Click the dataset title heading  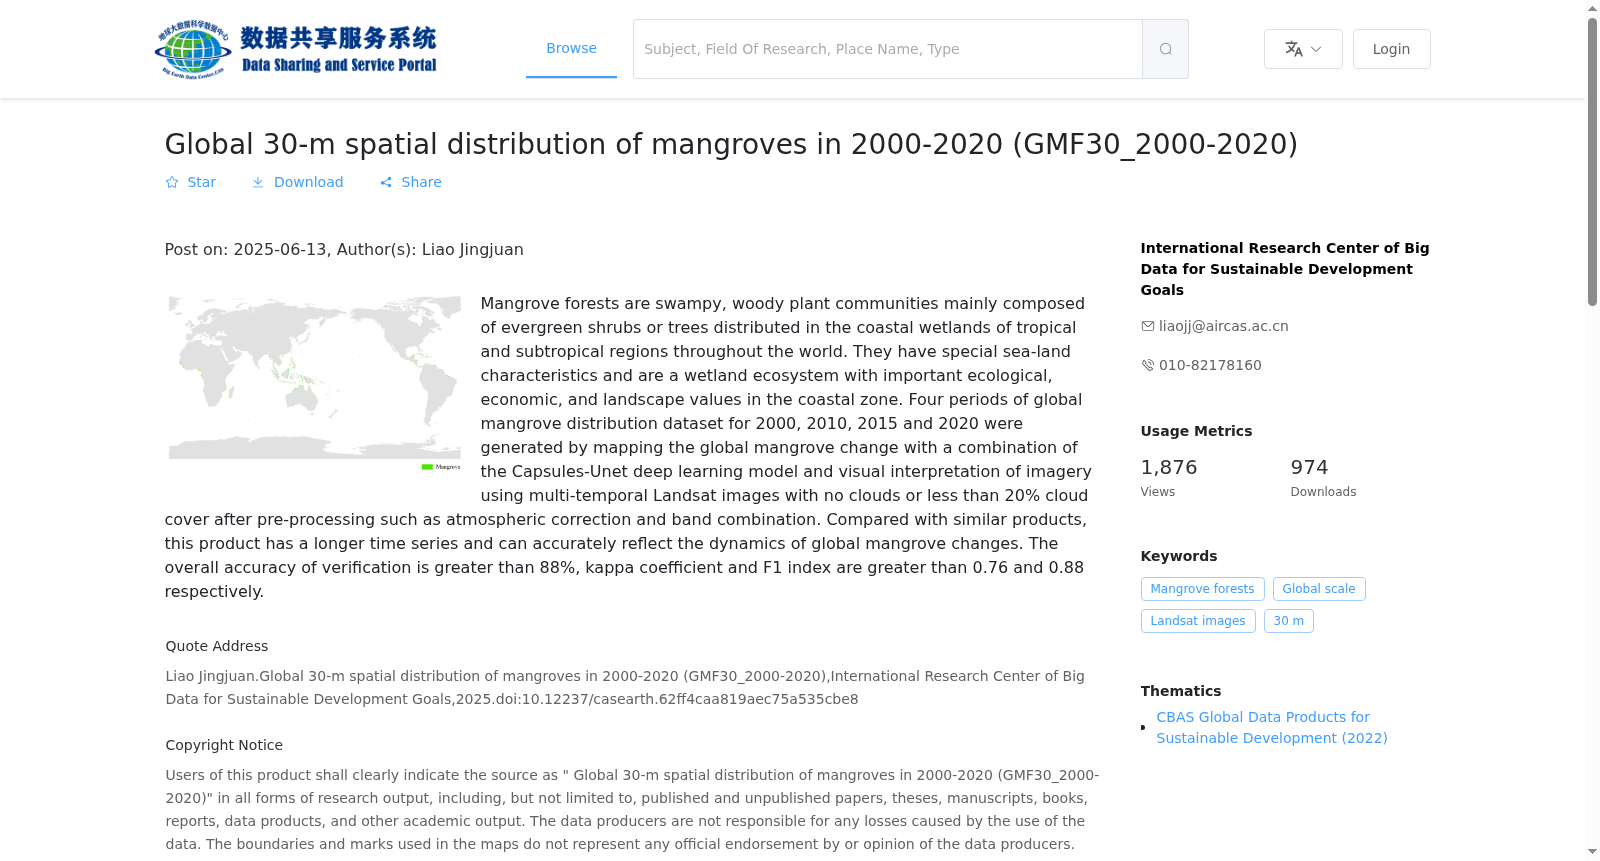point(731,144)
